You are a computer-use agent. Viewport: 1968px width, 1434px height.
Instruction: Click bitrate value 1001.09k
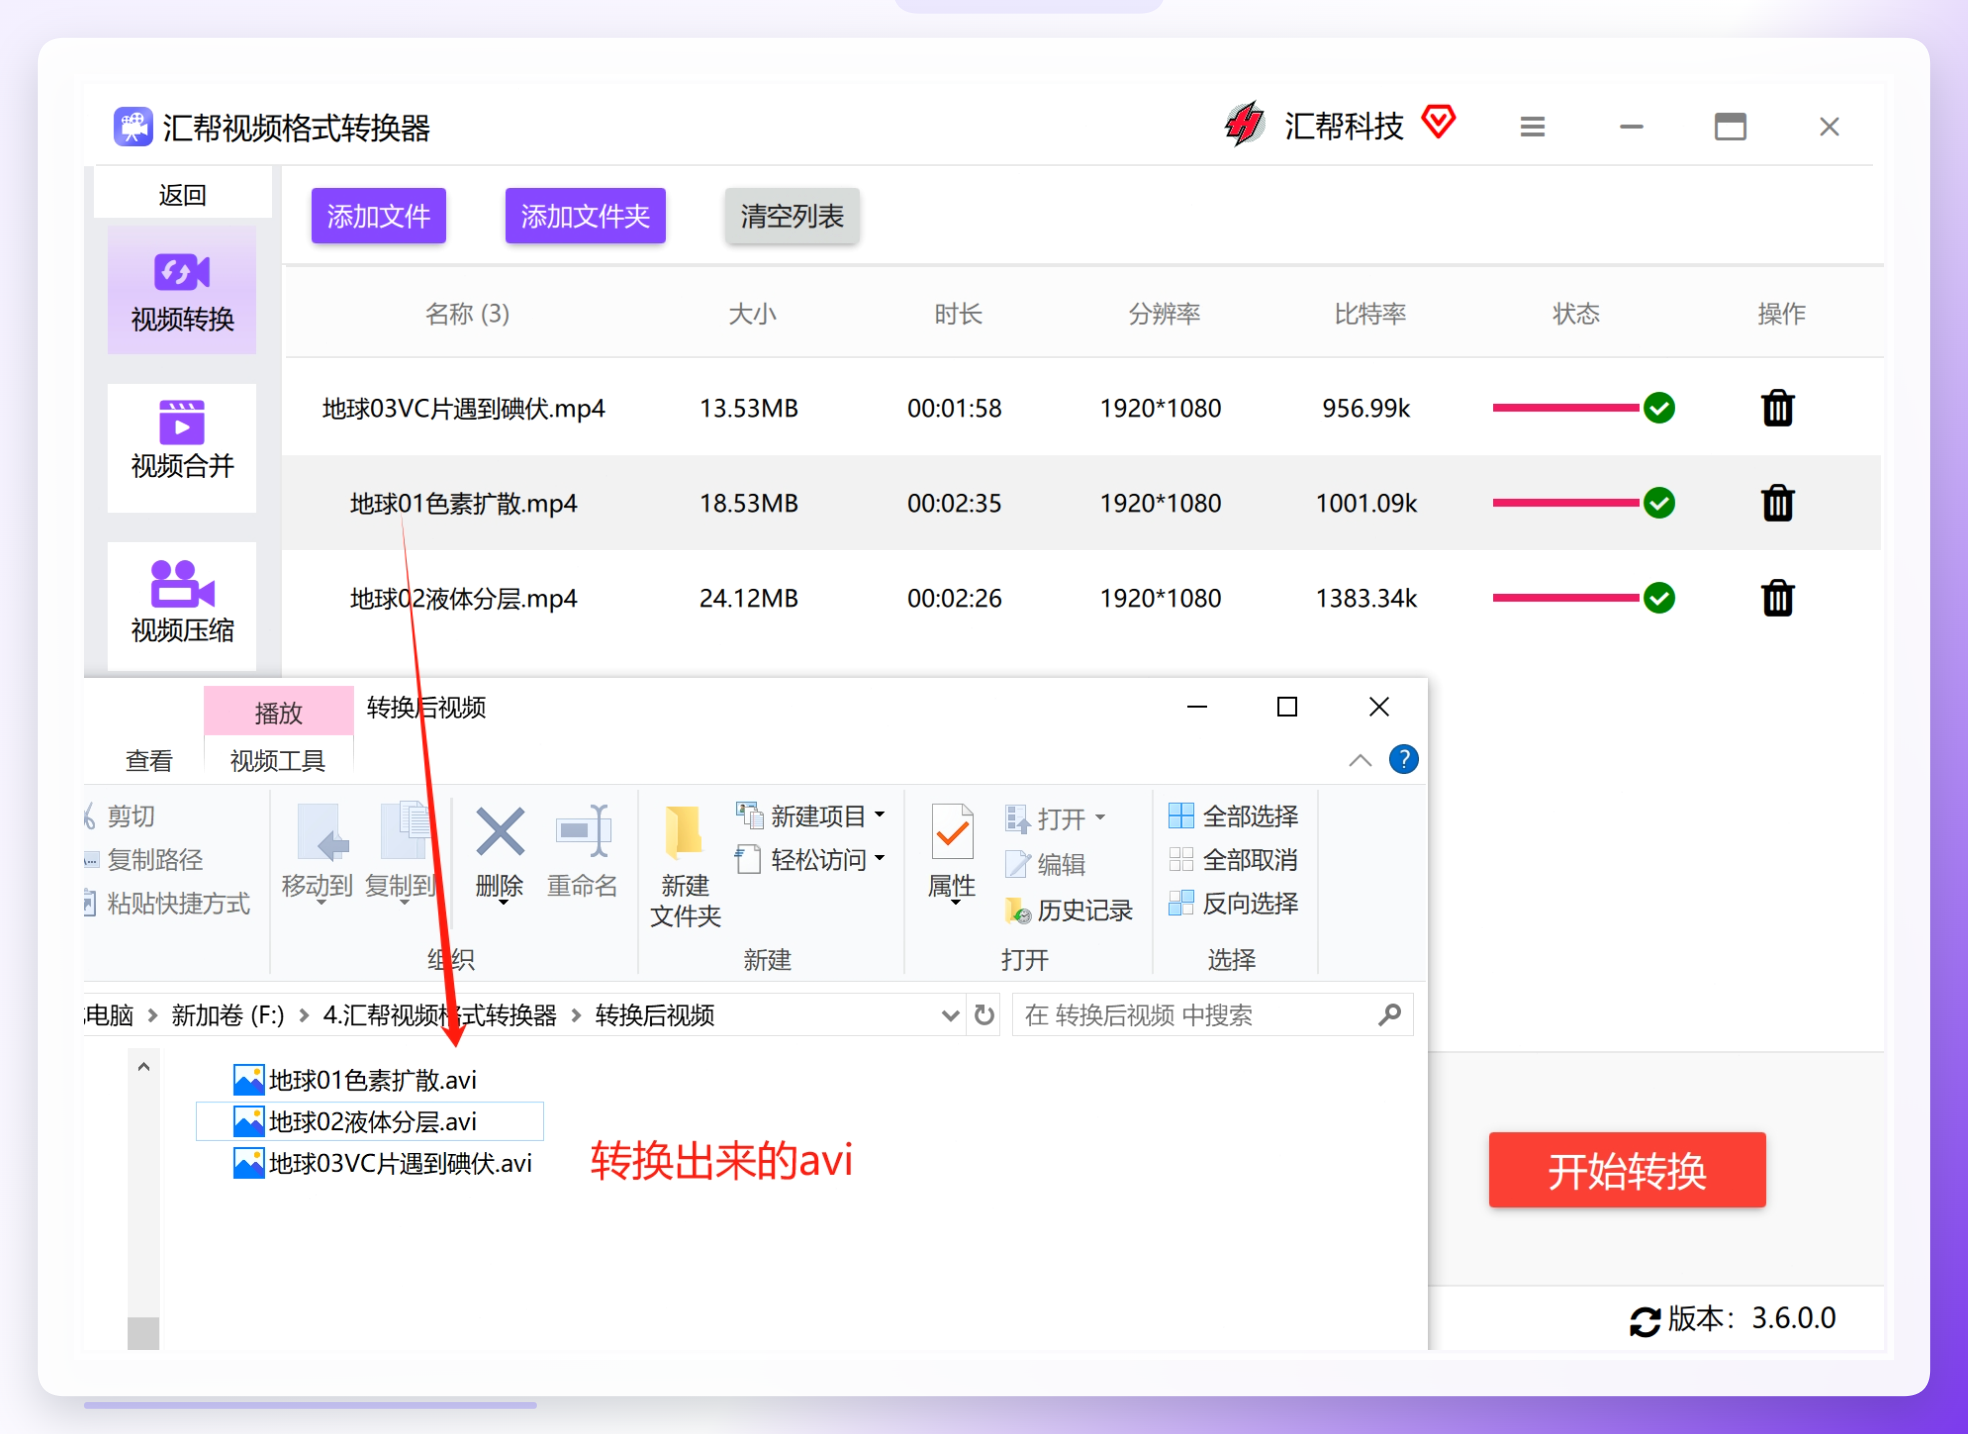1366,504
